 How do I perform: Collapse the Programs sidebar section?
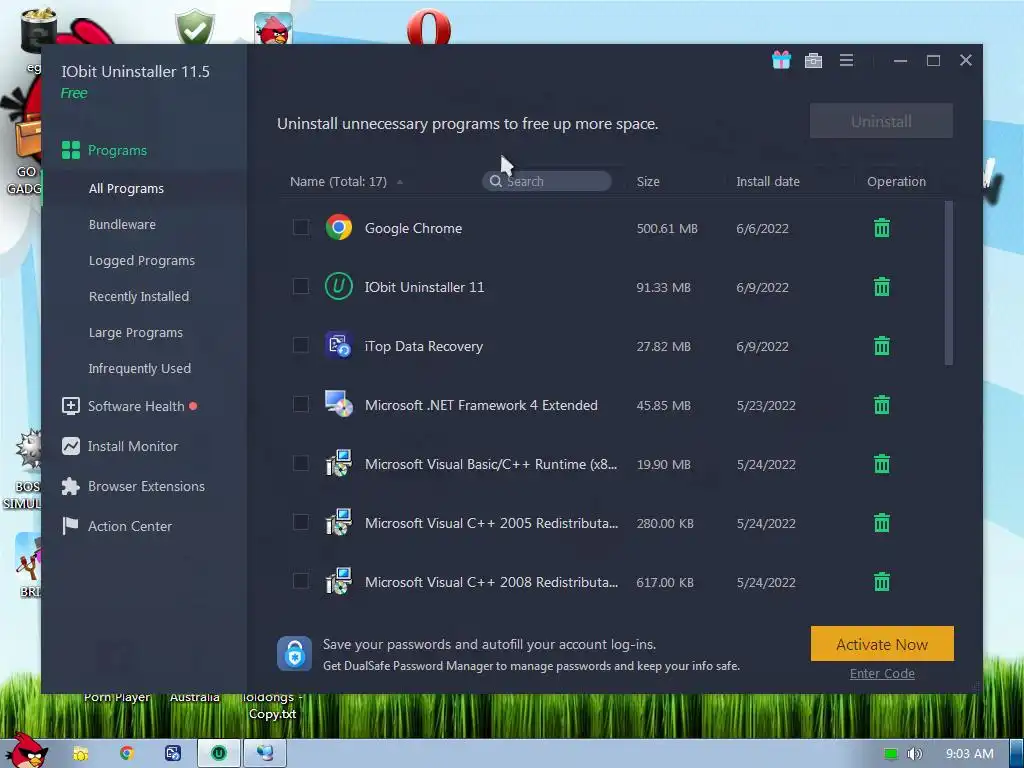(104, 150)
